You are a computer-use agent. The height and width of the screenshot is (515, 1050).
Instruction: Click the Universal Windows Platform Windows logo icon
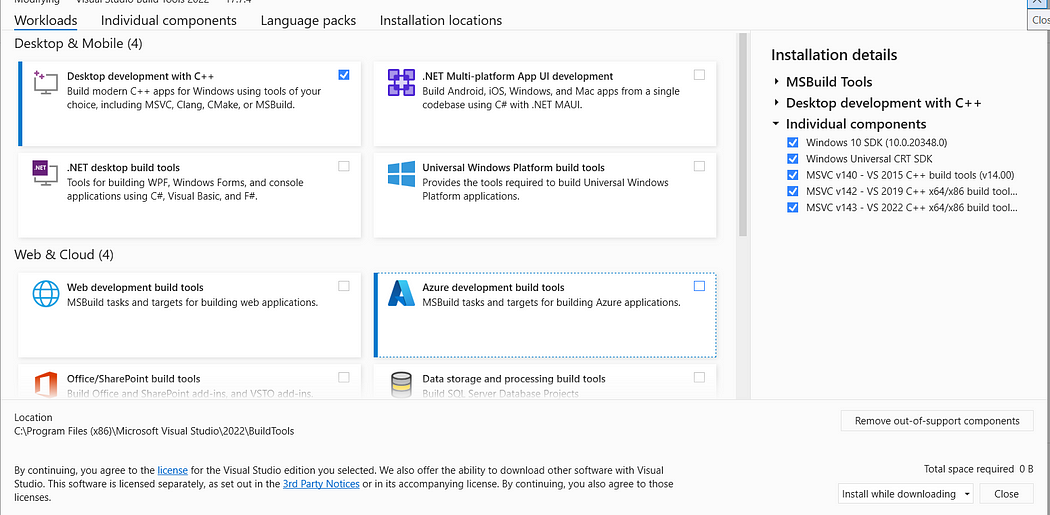(x=401, y=173)
